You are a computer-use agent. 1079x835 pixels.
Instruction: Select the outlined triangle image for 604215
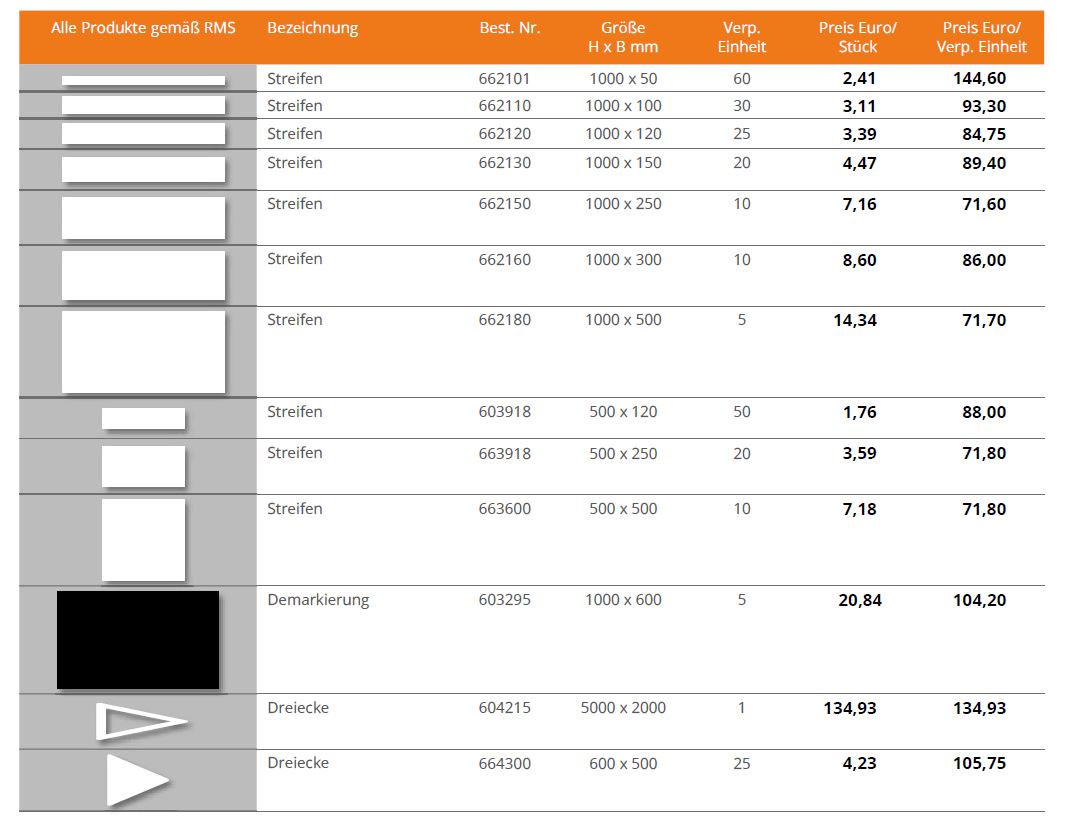point(141,721)
